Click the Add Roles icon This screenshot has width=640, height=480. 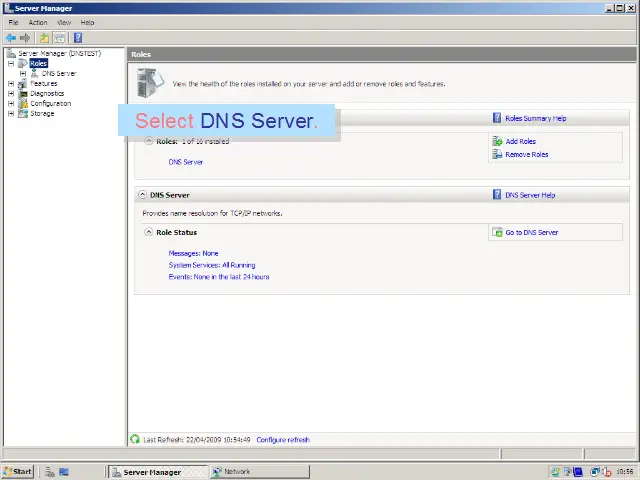click(x=497, y=141)
